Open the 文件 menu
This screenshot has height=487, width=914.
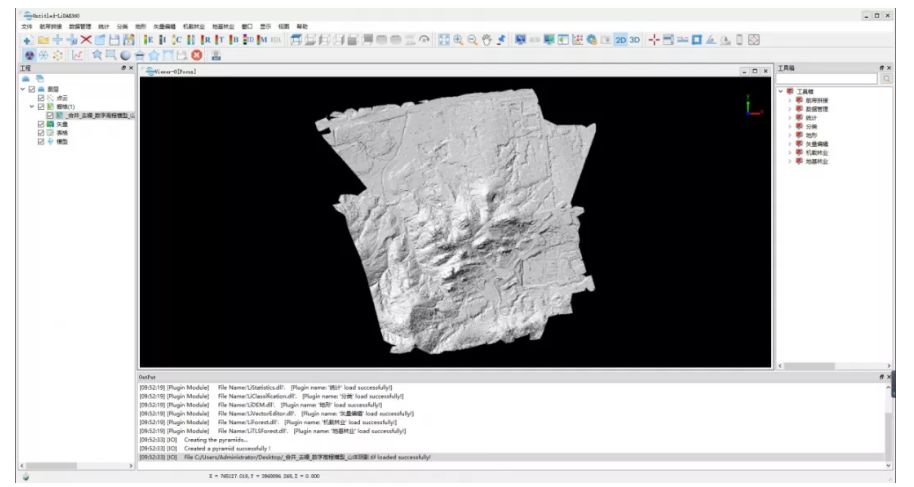point(27,25)
